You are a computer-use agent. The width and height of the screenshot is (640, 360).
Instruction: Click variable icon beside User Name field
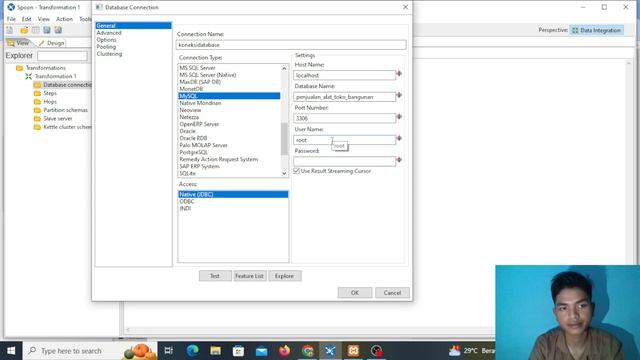(399, 138)
